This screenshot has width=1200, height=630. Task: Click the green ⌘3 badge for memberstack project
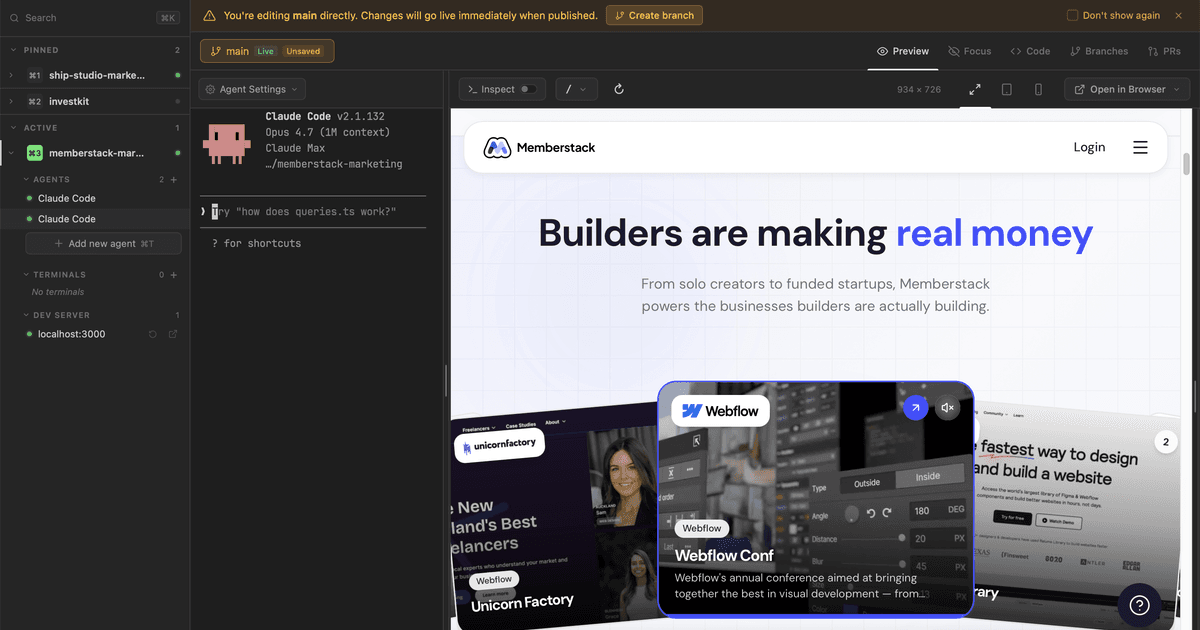34,153
